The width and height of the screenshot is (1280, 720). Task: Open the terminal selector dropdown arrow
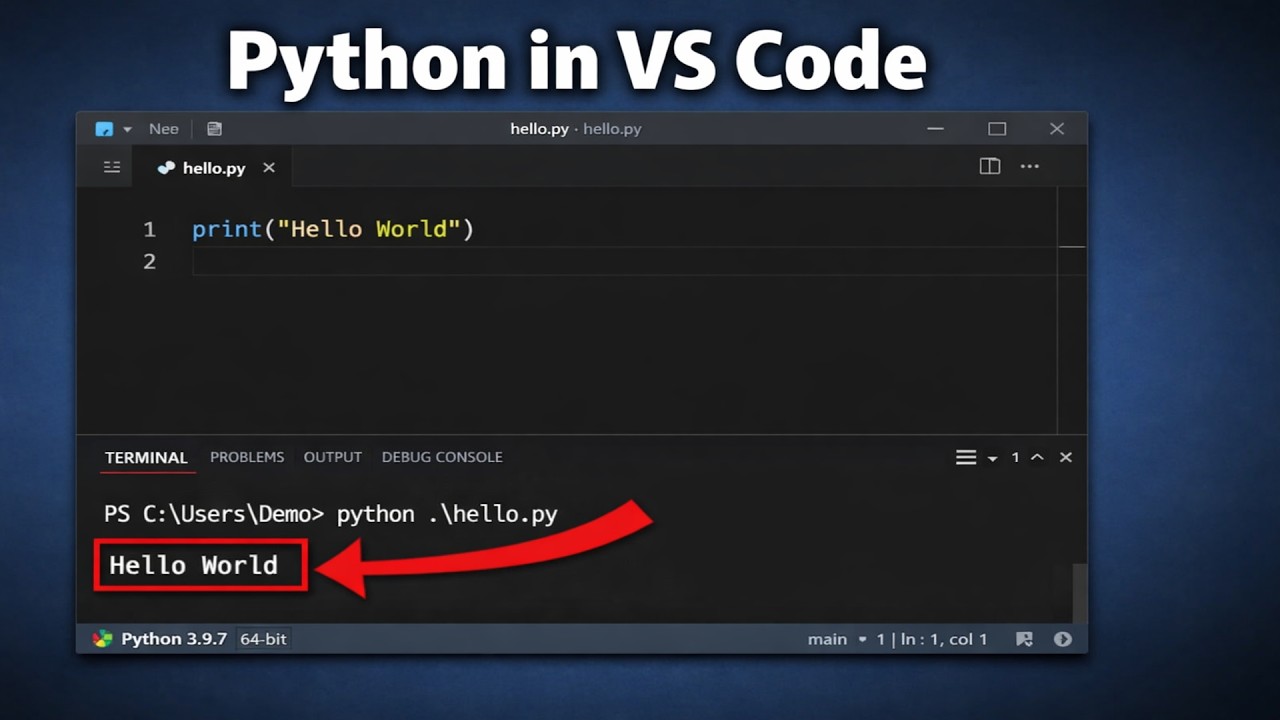point(993,458)
